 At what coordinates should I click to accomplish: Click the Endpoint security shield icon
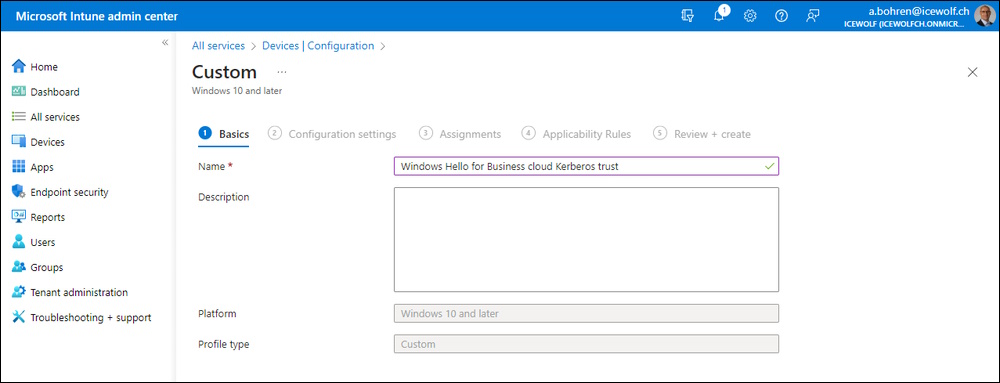[x=18, y=192]
